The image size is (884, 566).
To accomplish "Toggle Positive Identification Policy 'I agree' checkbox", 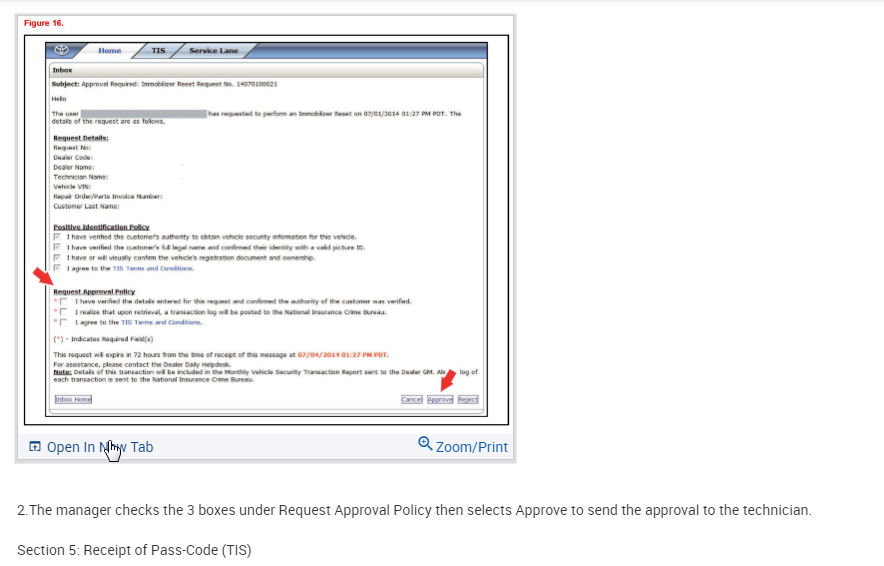I will pos(57,268).
